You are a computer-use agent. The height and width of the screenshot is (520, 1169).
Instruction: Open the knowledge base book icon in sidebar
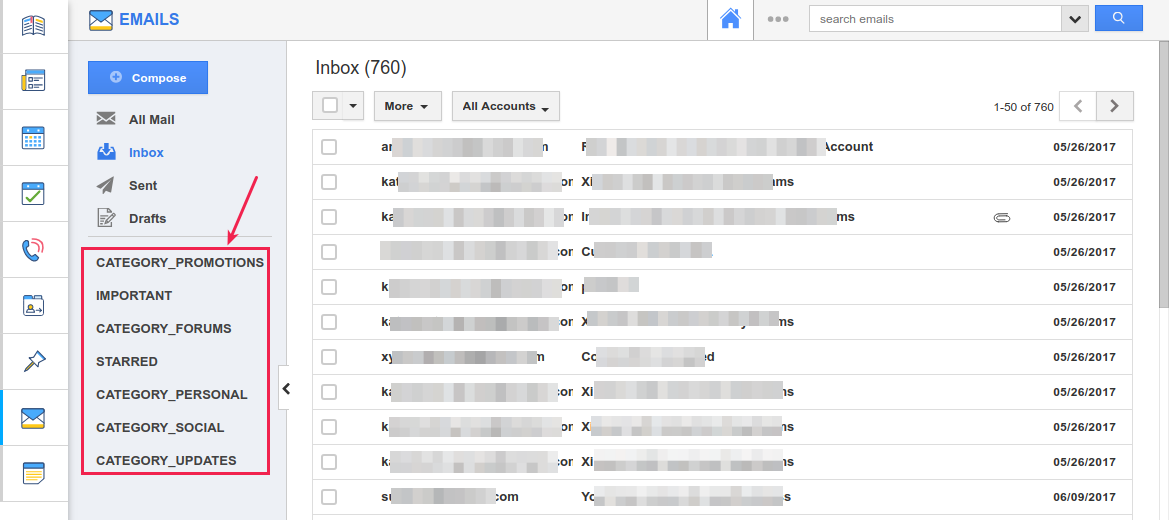pos(34,26)
